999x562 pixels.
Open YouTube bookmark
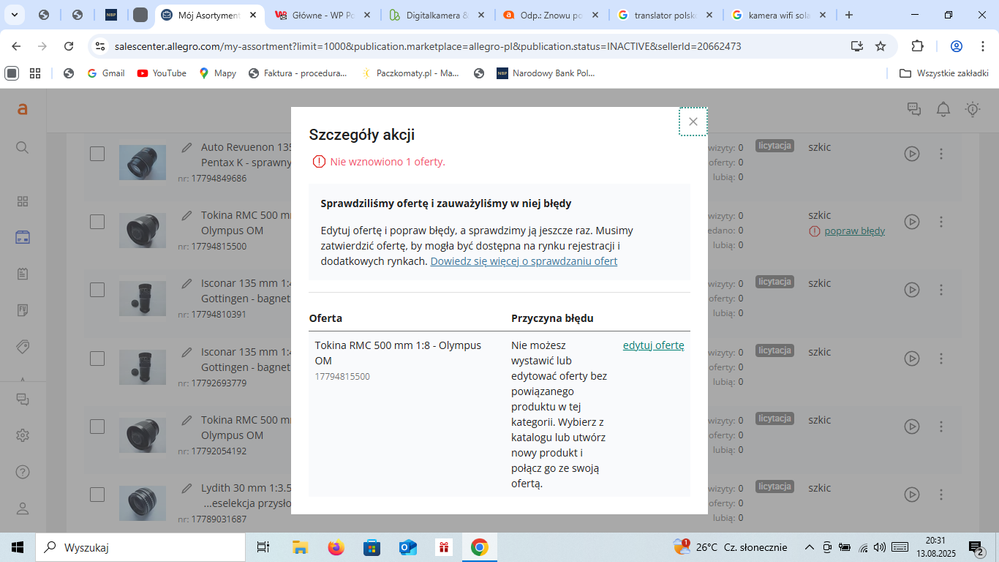tap(161, 73)
